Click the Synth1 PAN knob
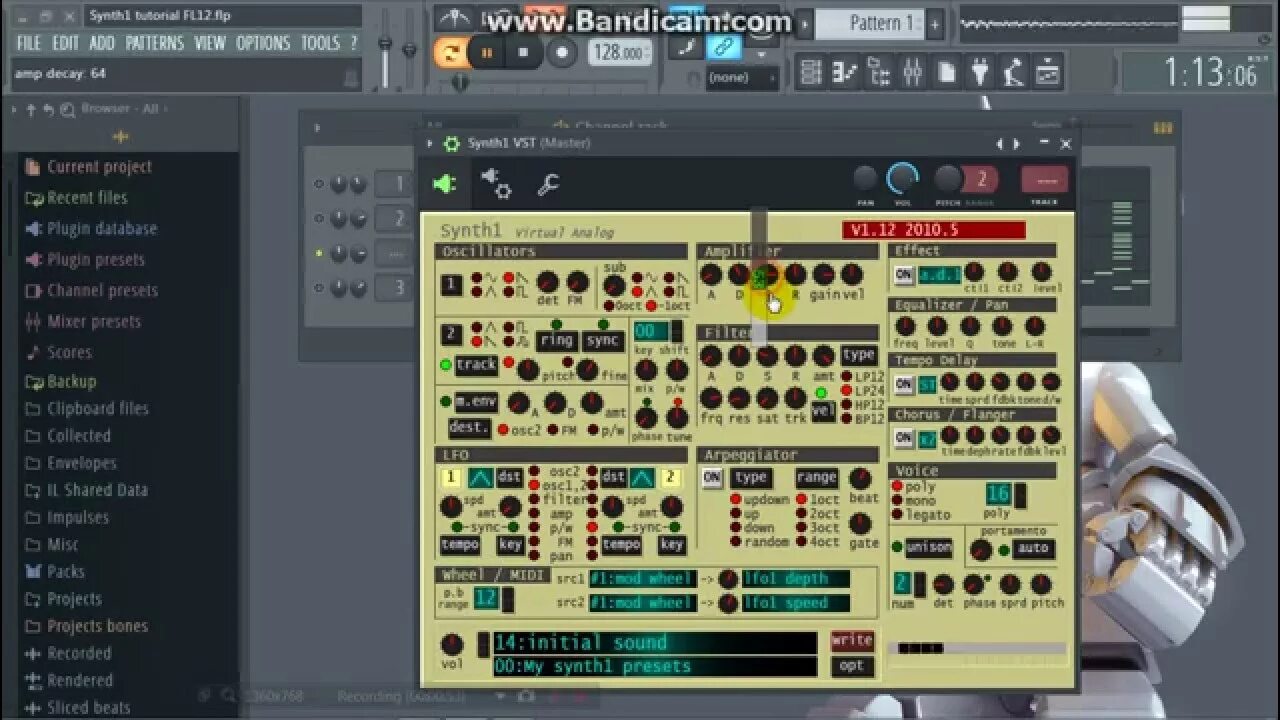Image resolution: width=1280 pixels, height=720 pixels. (866, 179)
